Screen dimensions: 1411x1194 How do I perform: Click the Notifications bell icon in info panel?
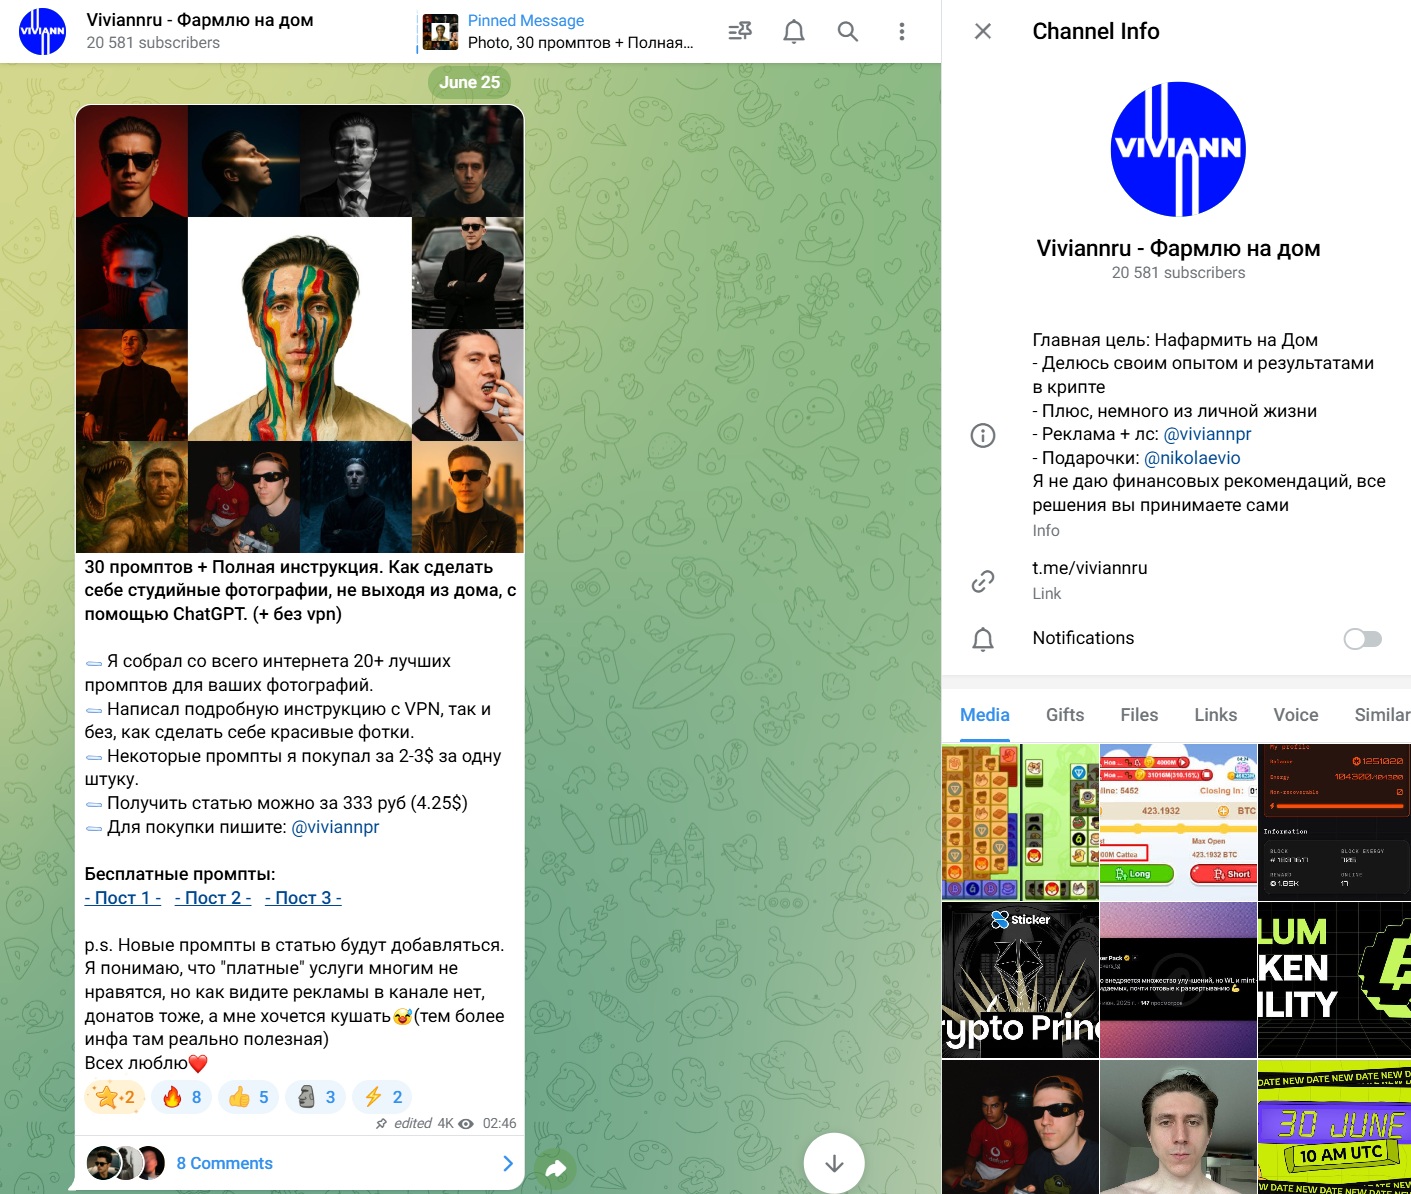coord(983,639)
